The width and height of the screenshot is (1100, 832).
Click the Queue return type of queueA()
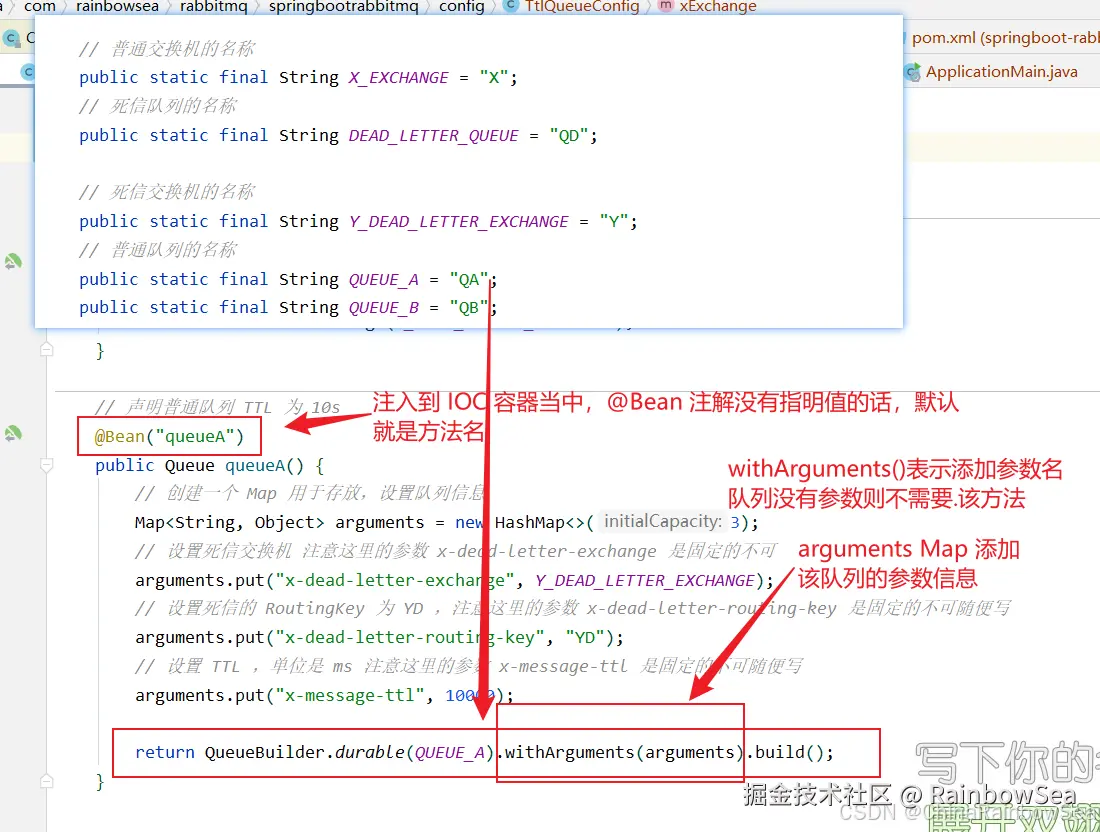[189, 465]
